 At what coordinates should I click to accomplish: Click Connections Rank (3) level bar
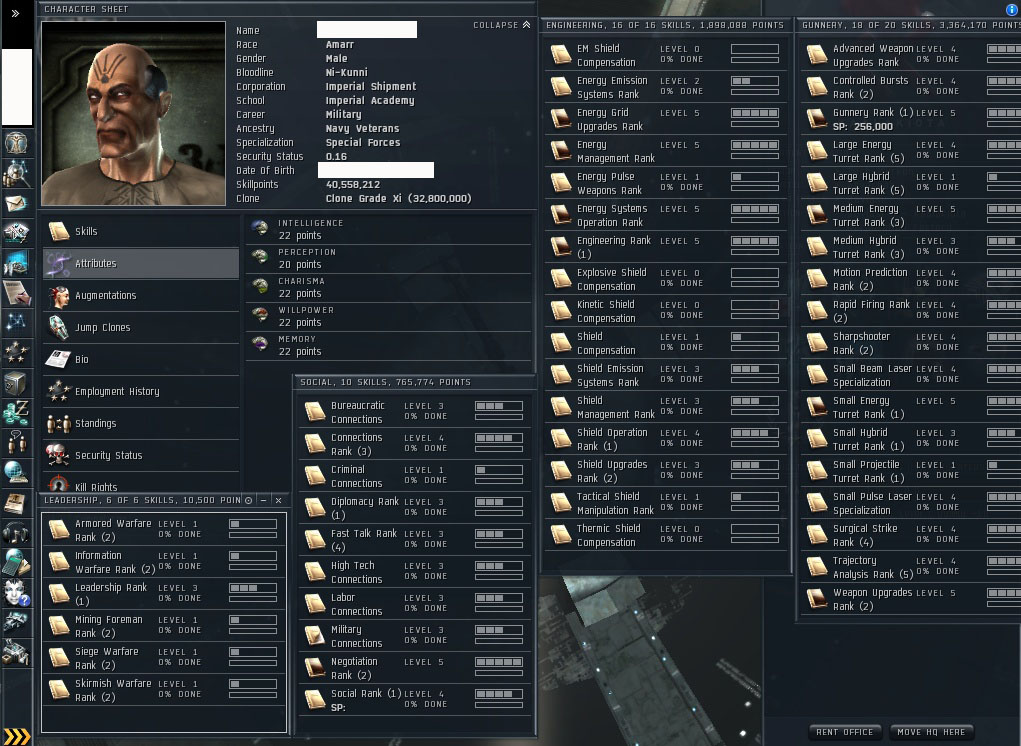click(x=499, y=438)
